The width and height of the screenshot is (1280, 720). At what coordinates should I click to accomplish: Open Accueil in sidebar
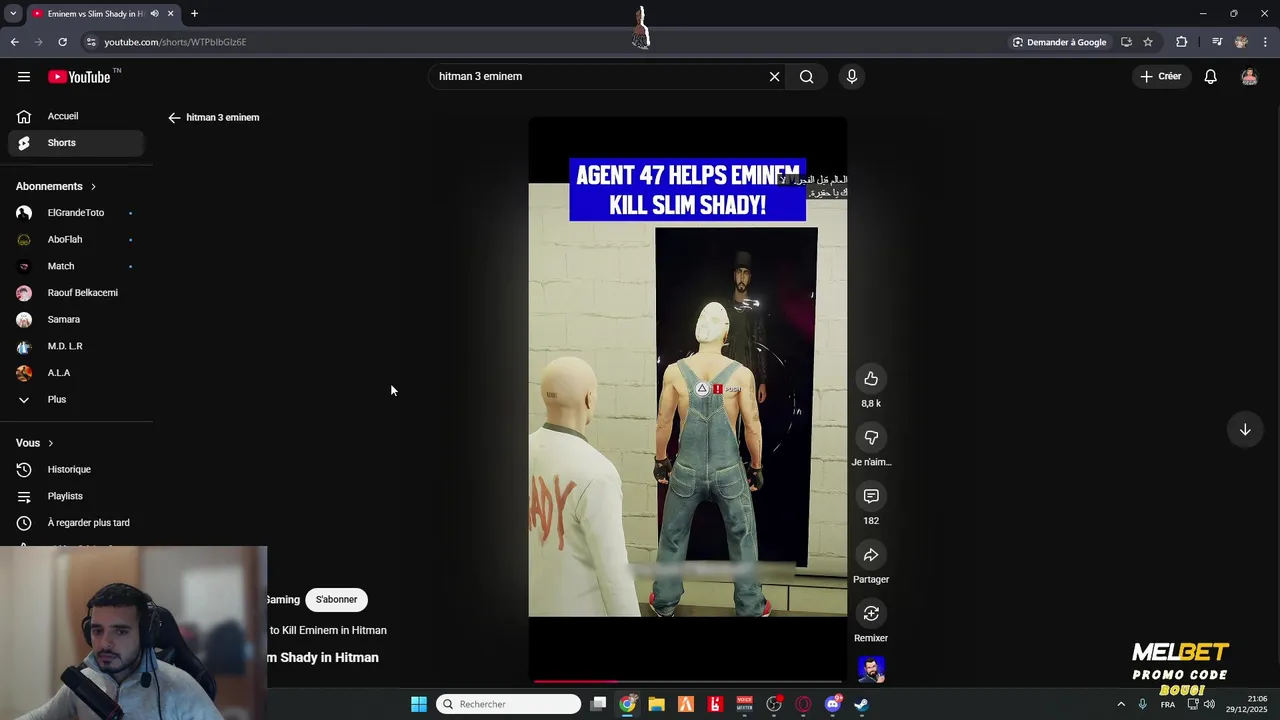tap(76, 116)
